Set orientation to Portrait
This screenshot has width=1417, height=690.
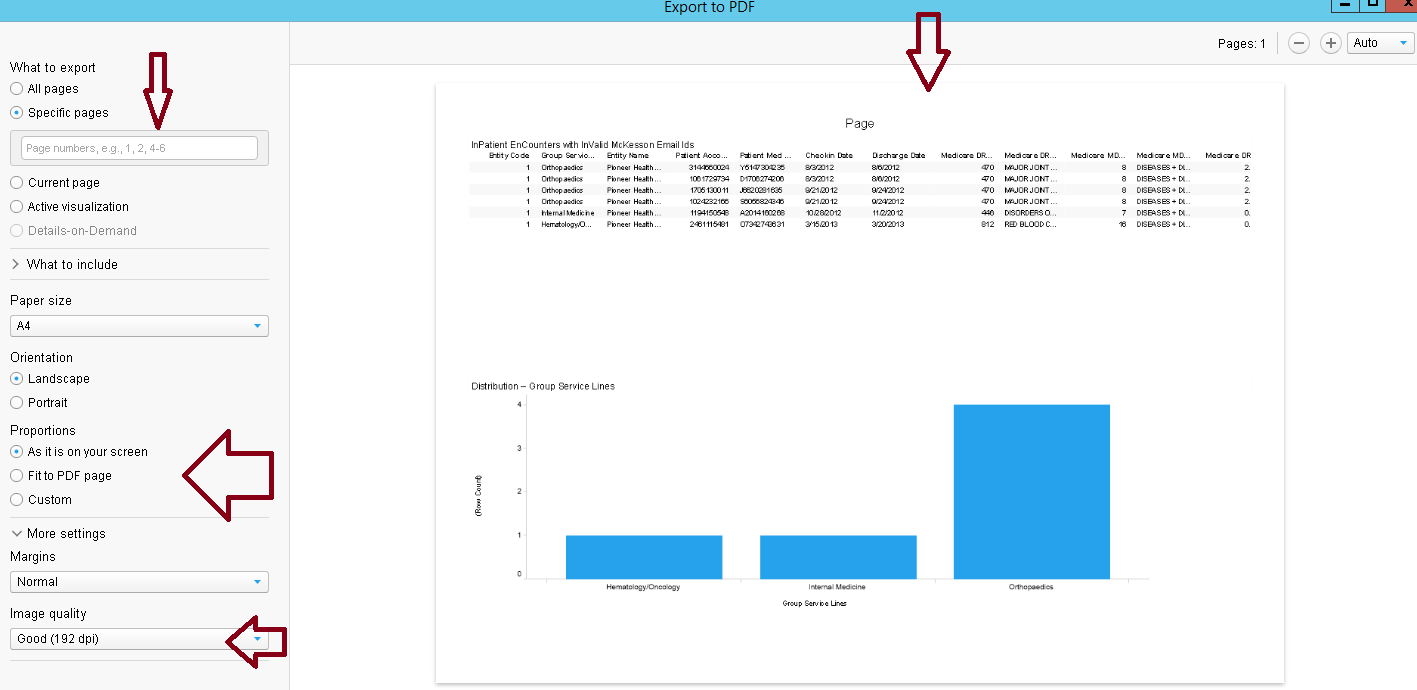coord(17,403)
